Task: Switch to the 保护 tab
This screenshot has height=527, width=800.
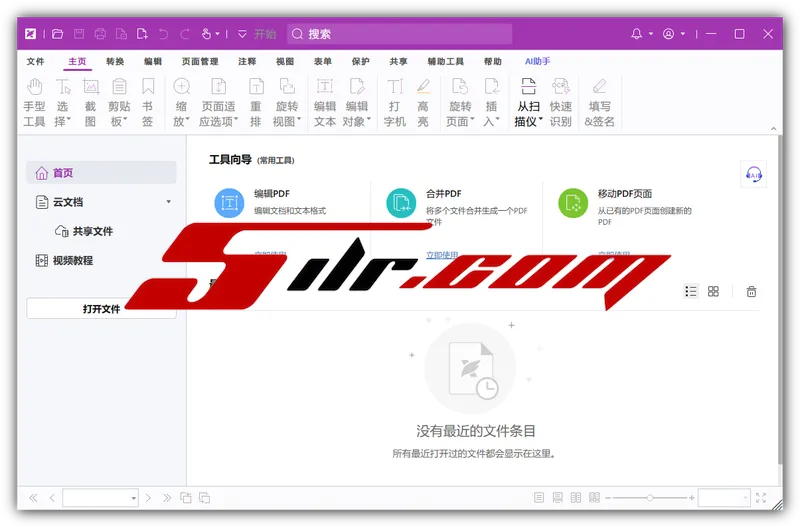Action: click(360, 61)
